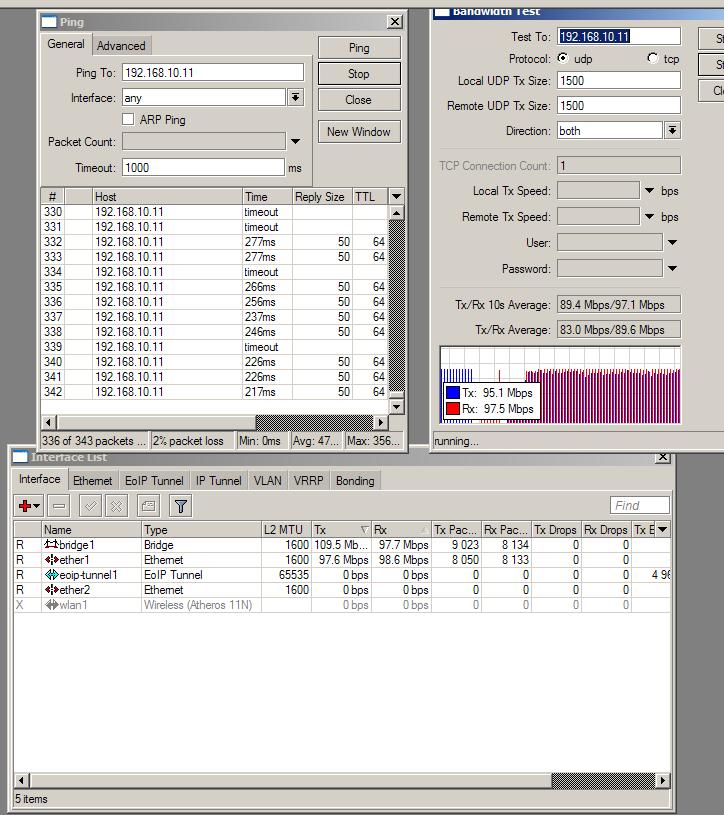Click the New Window button
724x815 pixels.
359,132
